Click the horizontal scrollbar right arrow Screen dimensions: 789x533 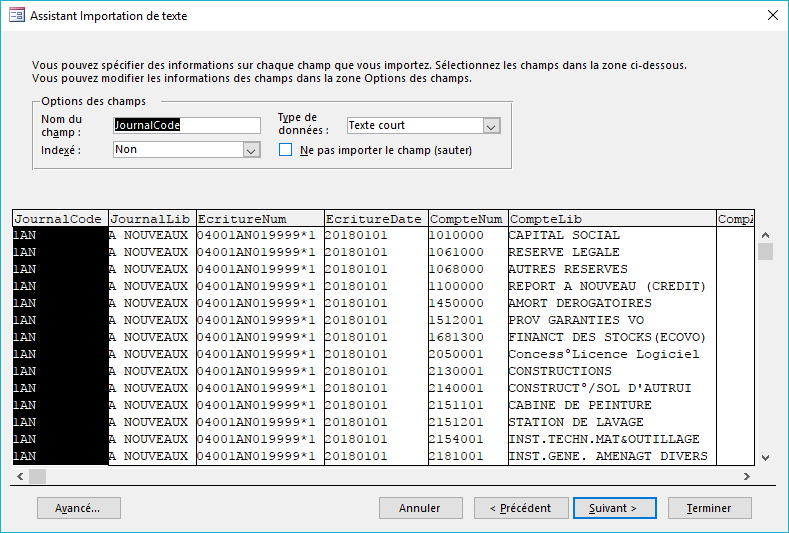pos(747,476)
